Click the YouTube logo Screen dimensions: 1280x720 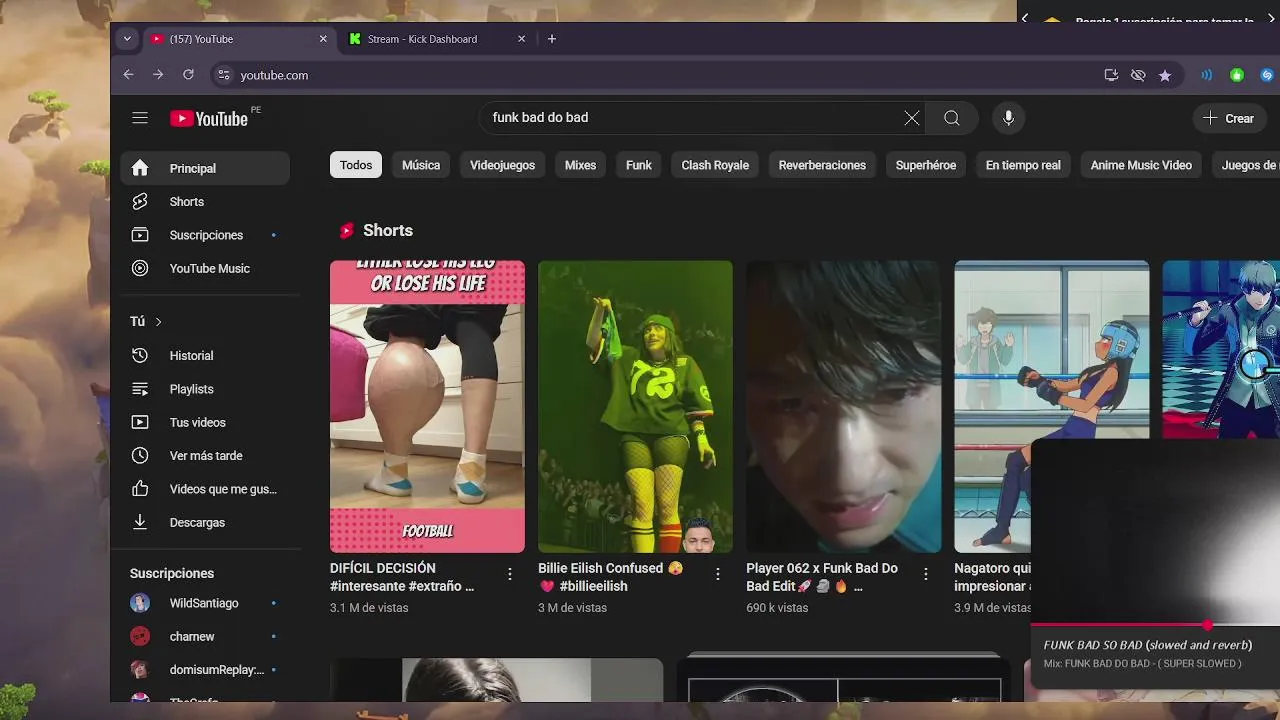click(x=208, y=119)
